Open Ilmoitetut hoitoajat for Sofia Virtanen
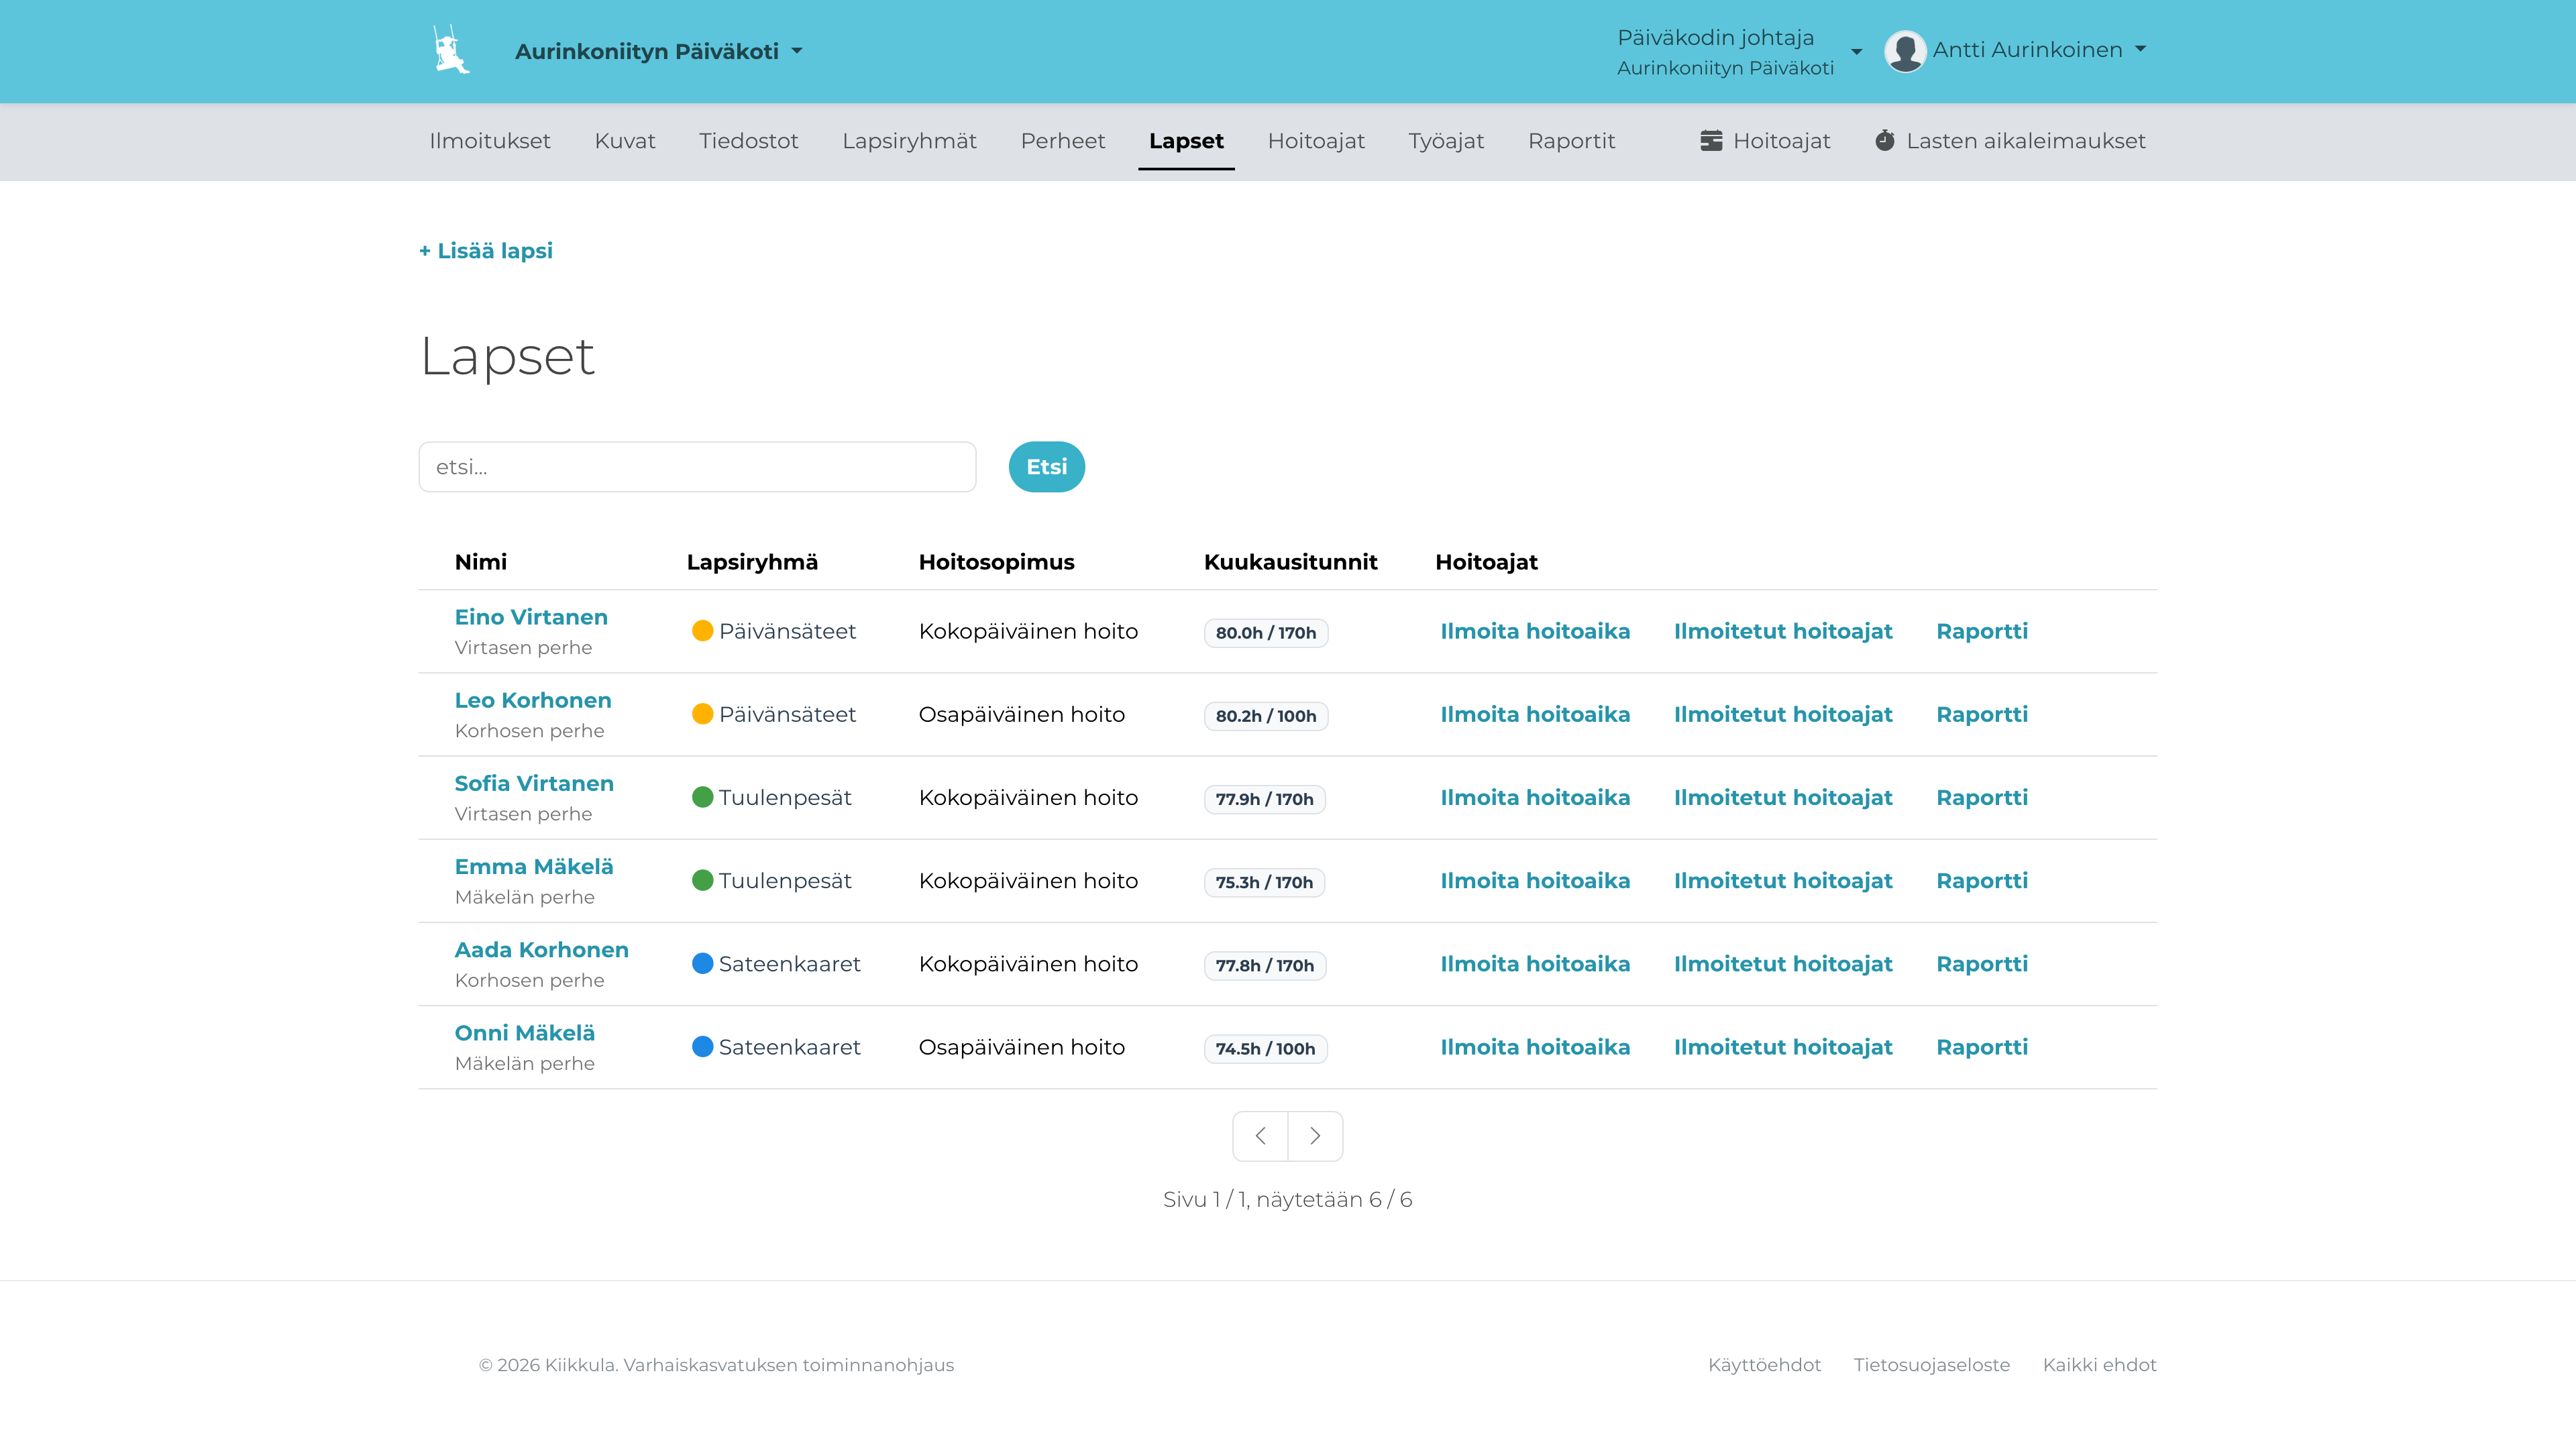This screenshot has width=2576, height=1449. 1783,797
